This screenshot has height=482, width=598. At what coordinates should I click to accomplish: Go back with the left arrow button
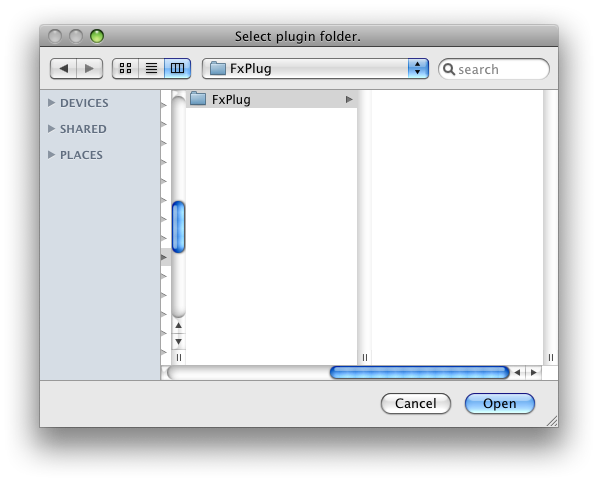click(x=63, y=69)
